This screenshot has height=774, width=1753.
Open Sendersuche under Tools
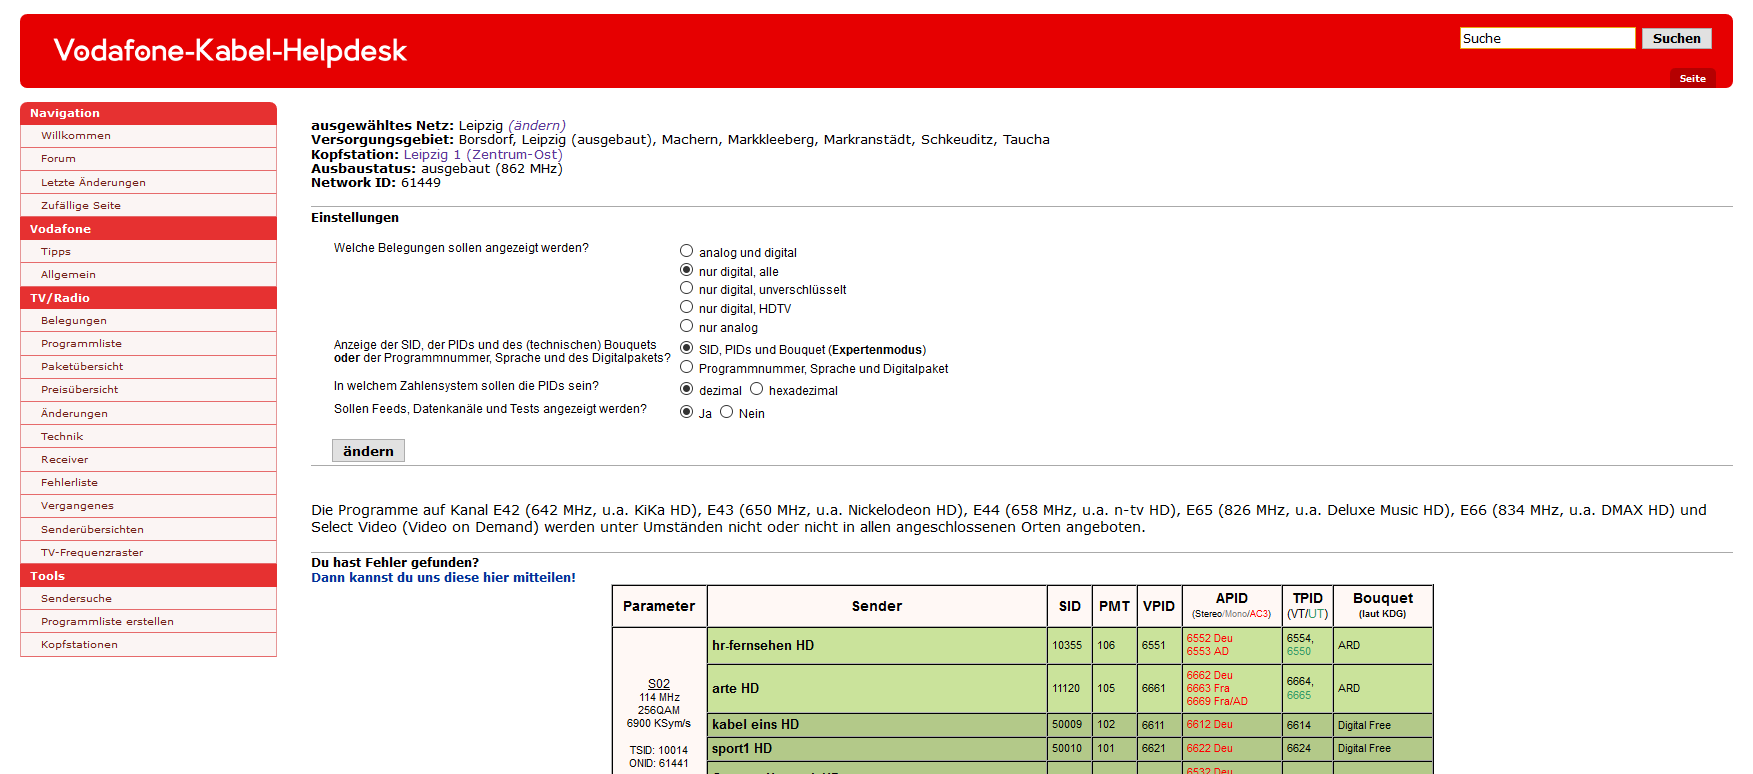(x=76, y=599)
